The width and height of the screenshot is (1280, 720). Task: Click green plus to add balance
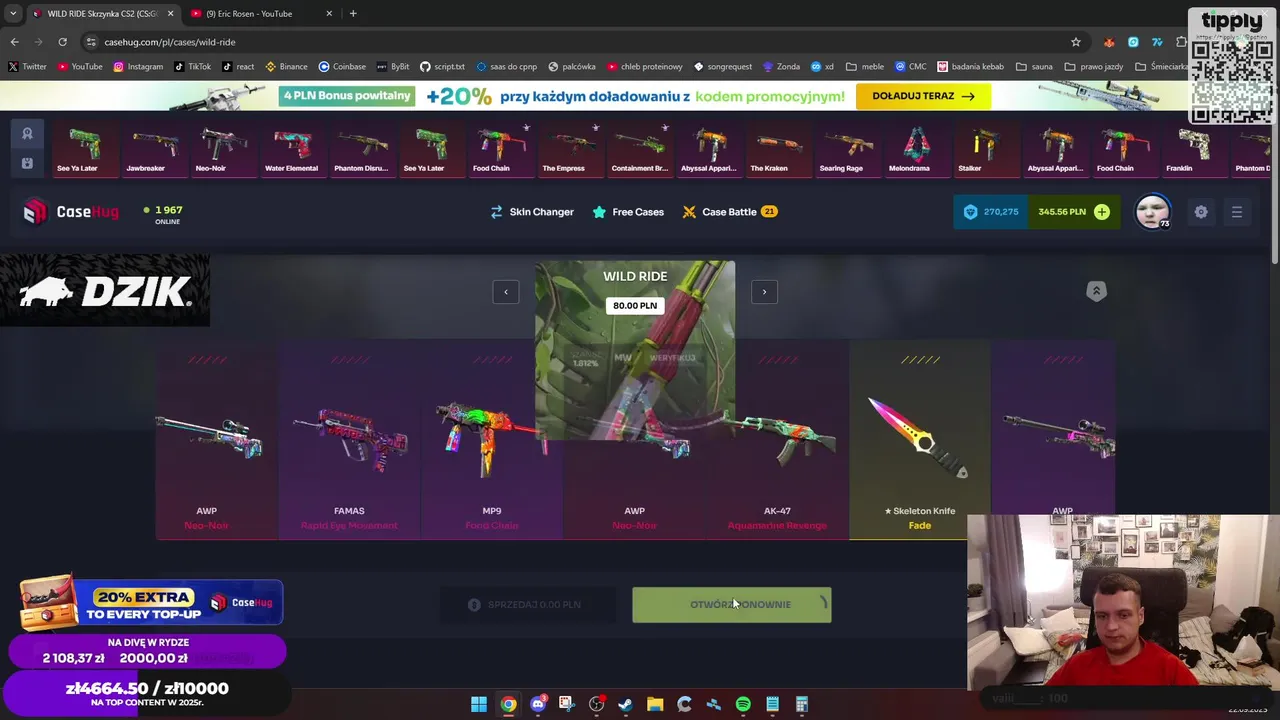pos(1101,212)
